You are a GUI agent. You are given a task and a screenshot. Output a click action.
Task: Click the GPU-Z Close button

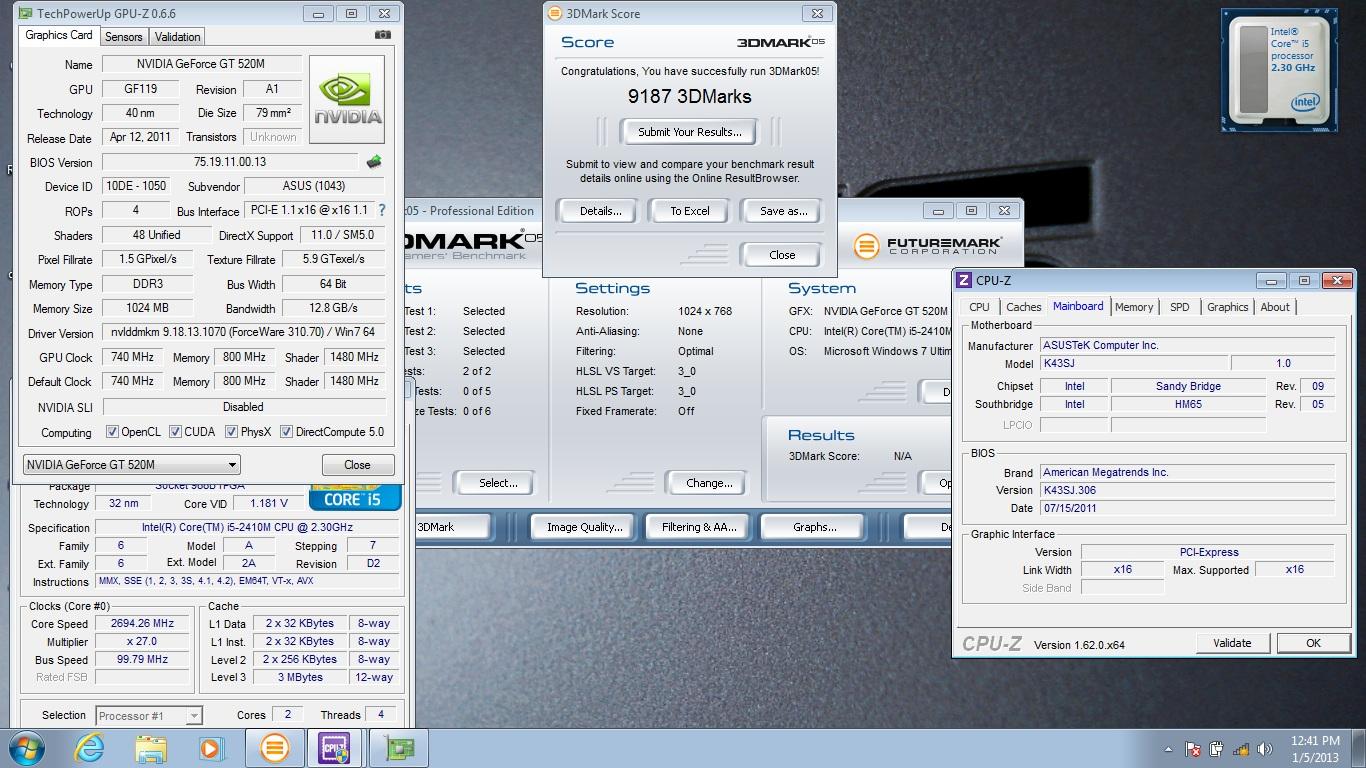357,465
